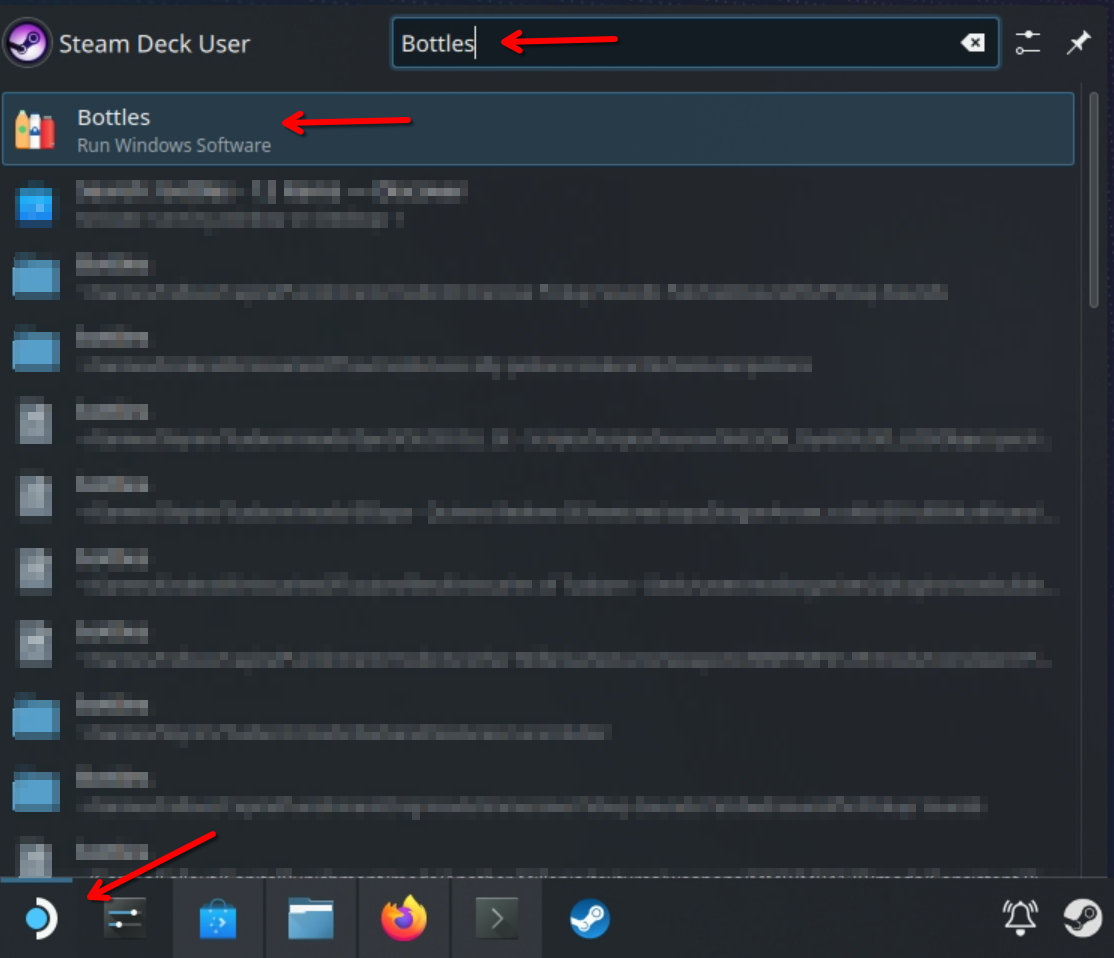The image size is (1114, 958).
Task: Clear the search text with the backspace icon
Action: (972, 43)
